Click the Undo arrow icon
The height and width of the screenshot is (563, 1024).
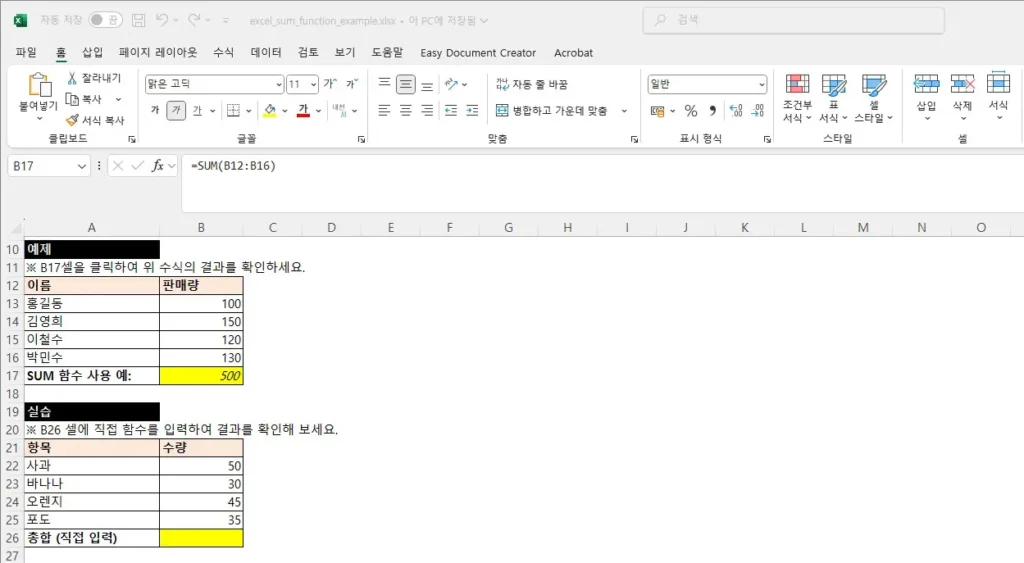(162, 20)
